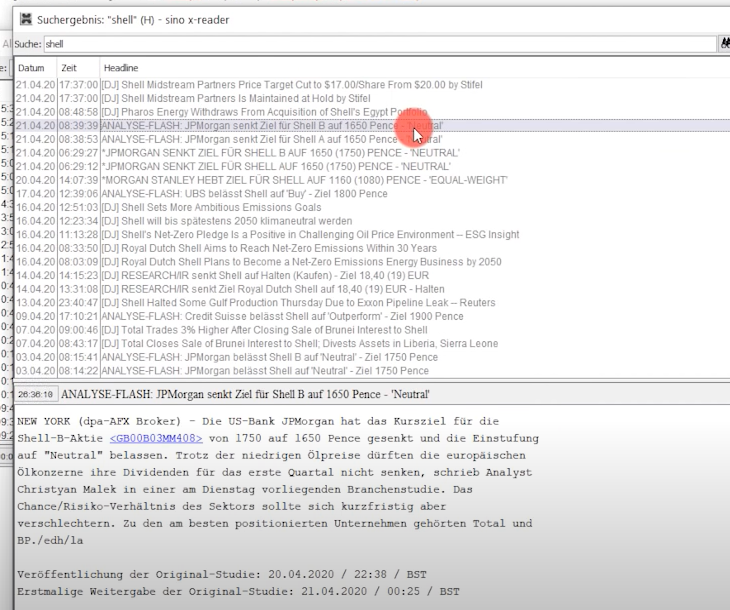Select 'Royal Dutch Shell Aims to Reach Net-Zero' row
The height and width of the screenshot is (610, 730).
(x=372, y=248)
